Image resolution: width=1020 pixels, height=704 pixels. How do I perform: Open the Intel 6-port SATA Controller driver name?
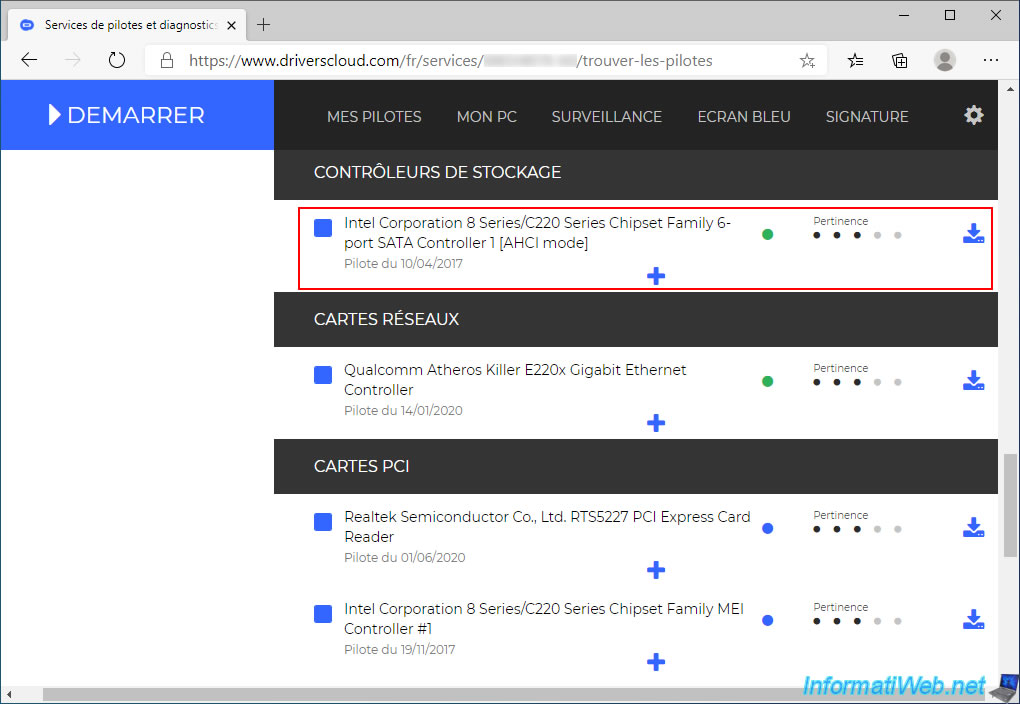tap(537, 233)
